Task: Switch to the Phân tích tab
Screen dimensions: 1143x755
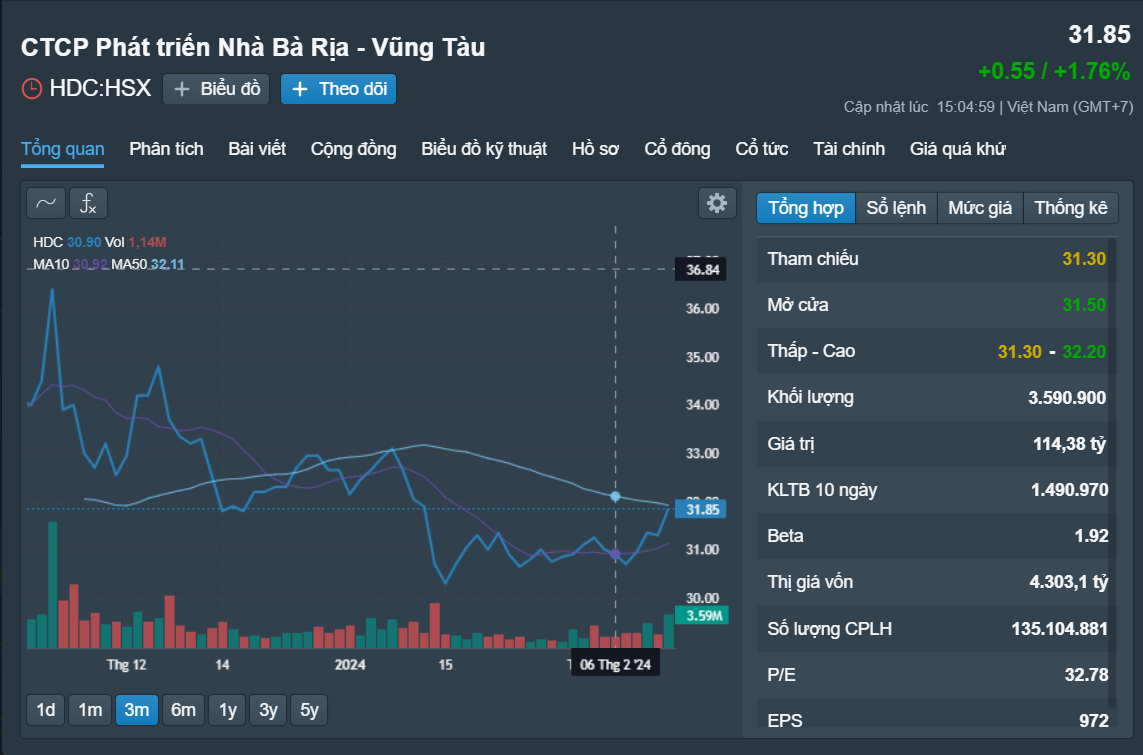Action: 165,148
